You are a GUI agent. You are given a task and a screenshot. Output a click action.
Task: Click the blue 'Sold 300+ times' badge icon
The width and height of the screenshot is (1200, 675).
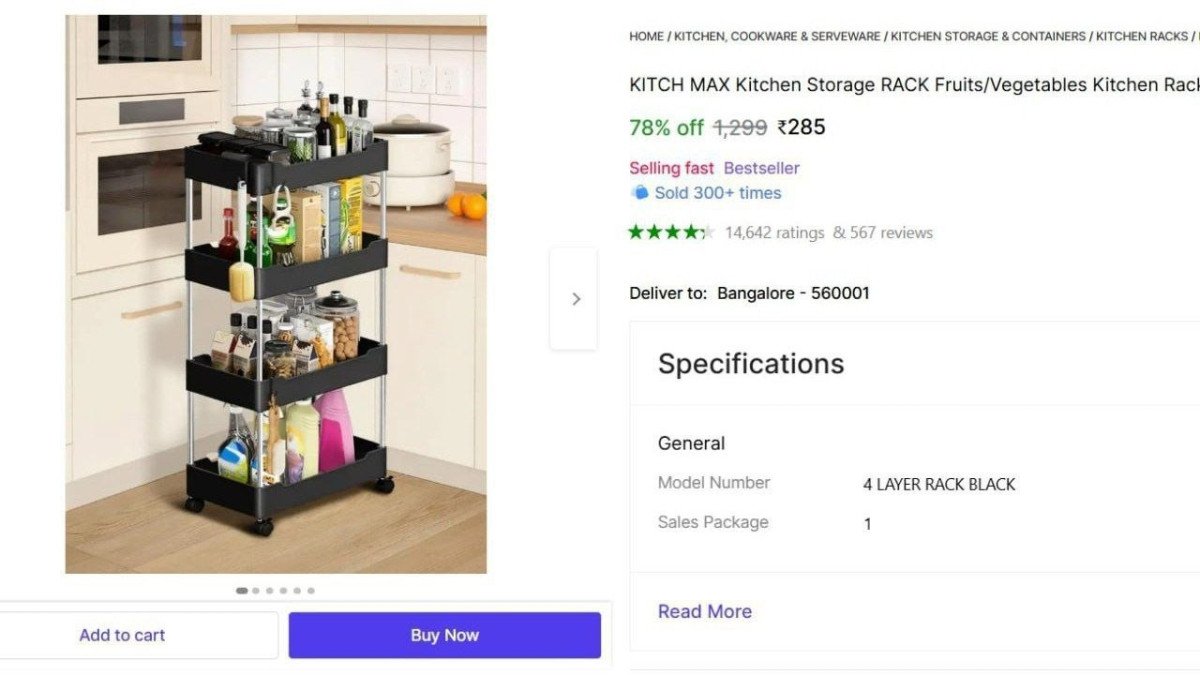click(x=641, y=193)
